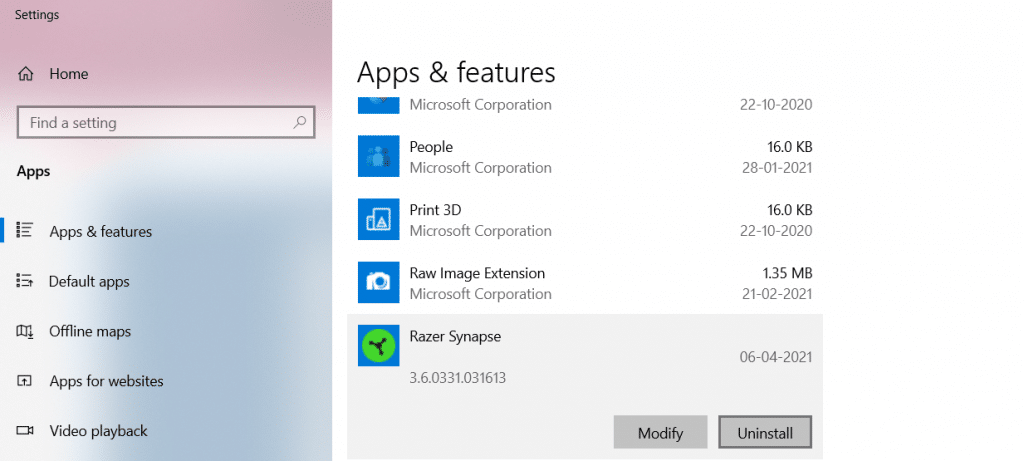Click the Razer Synapse green icon

point(378,345)
